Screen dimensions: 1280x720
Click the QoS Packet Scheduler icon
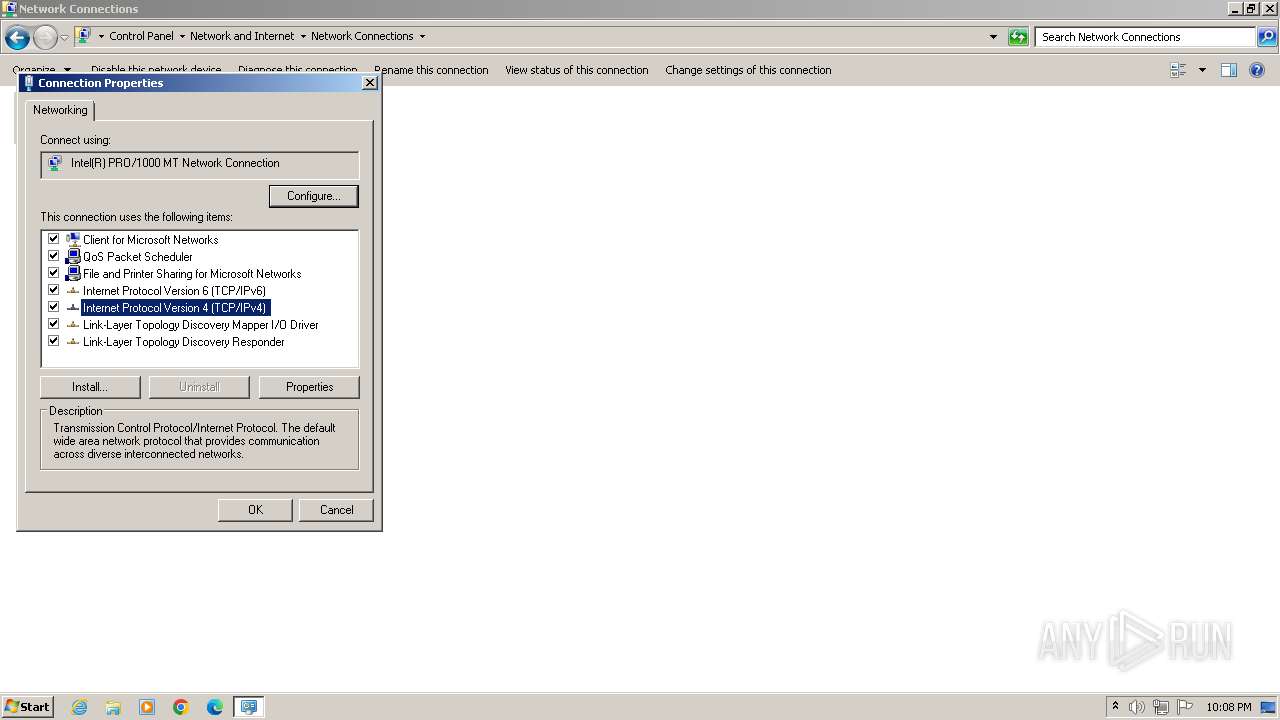pyautogui.click(x=73, y=257)
